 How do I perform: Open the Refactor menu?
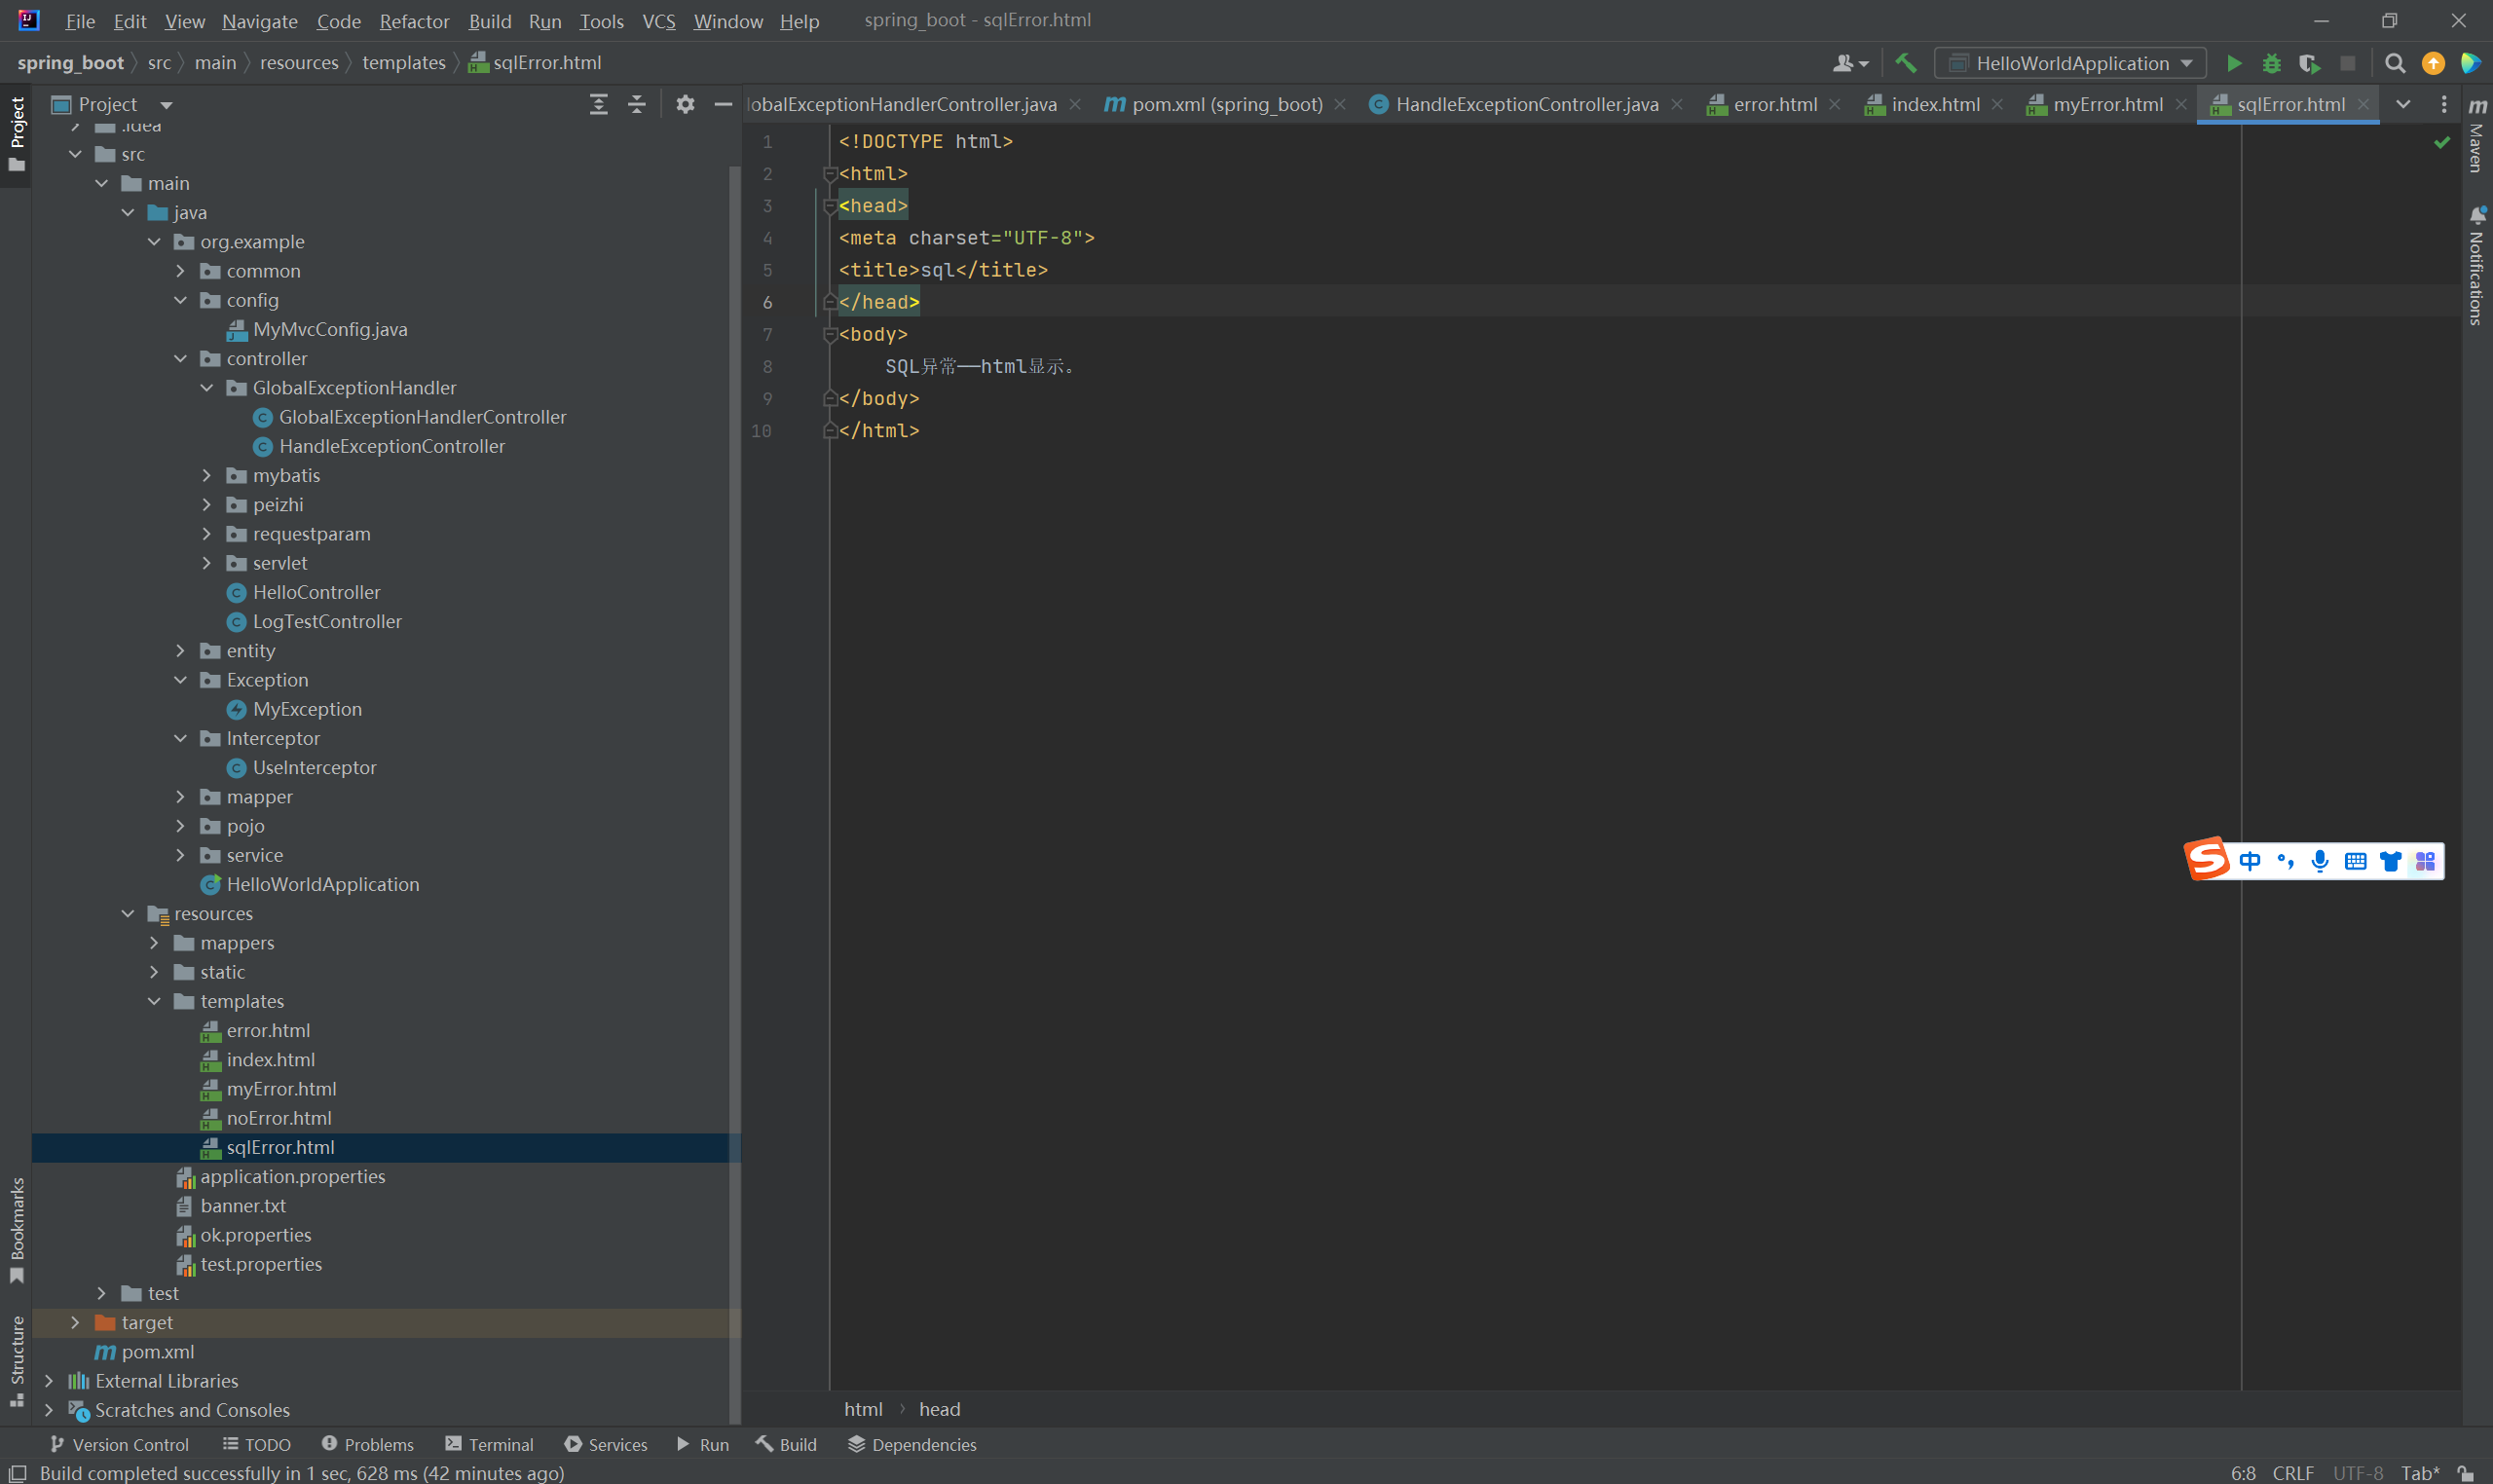coord(413,21)
